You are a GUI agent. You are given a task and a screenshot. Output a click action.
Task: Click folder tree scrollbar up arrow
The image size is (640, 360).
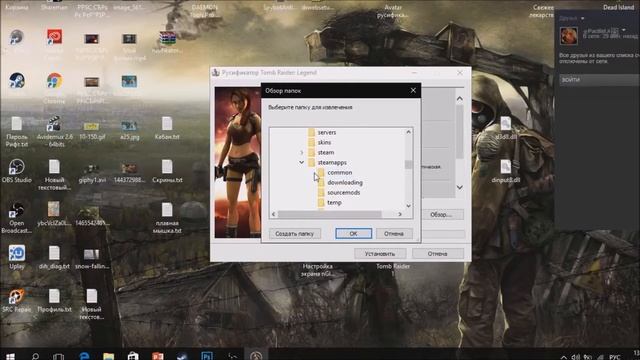tap(409, 132)
